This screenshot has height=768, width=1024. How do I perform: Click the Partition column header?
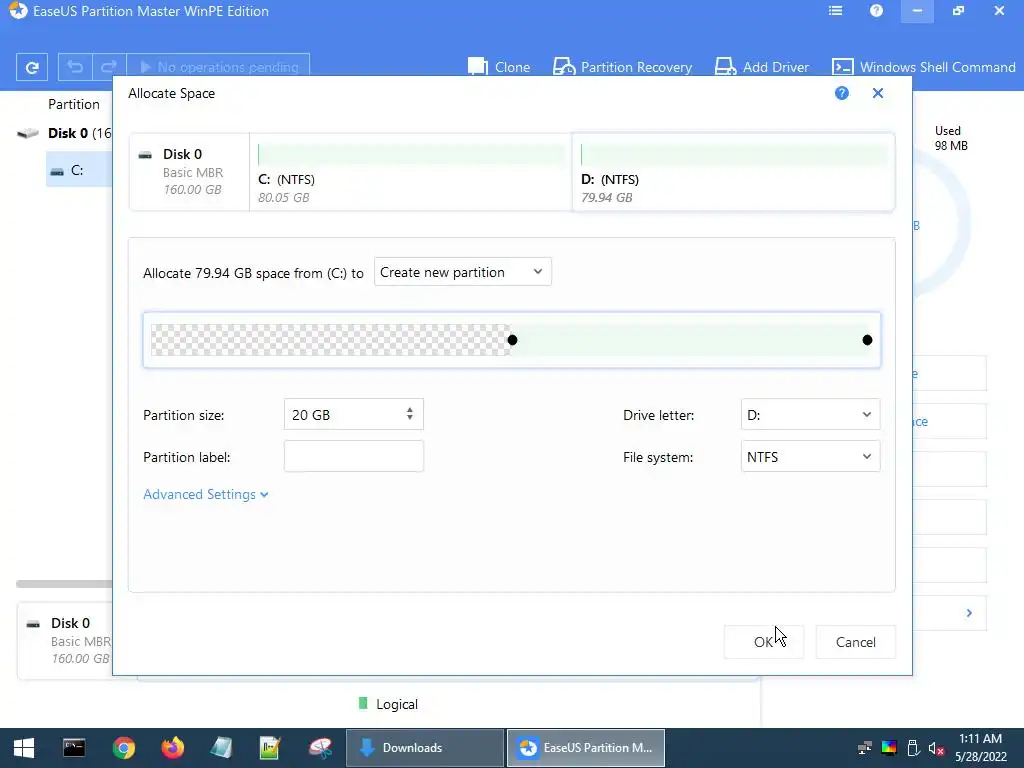(74, 104)
